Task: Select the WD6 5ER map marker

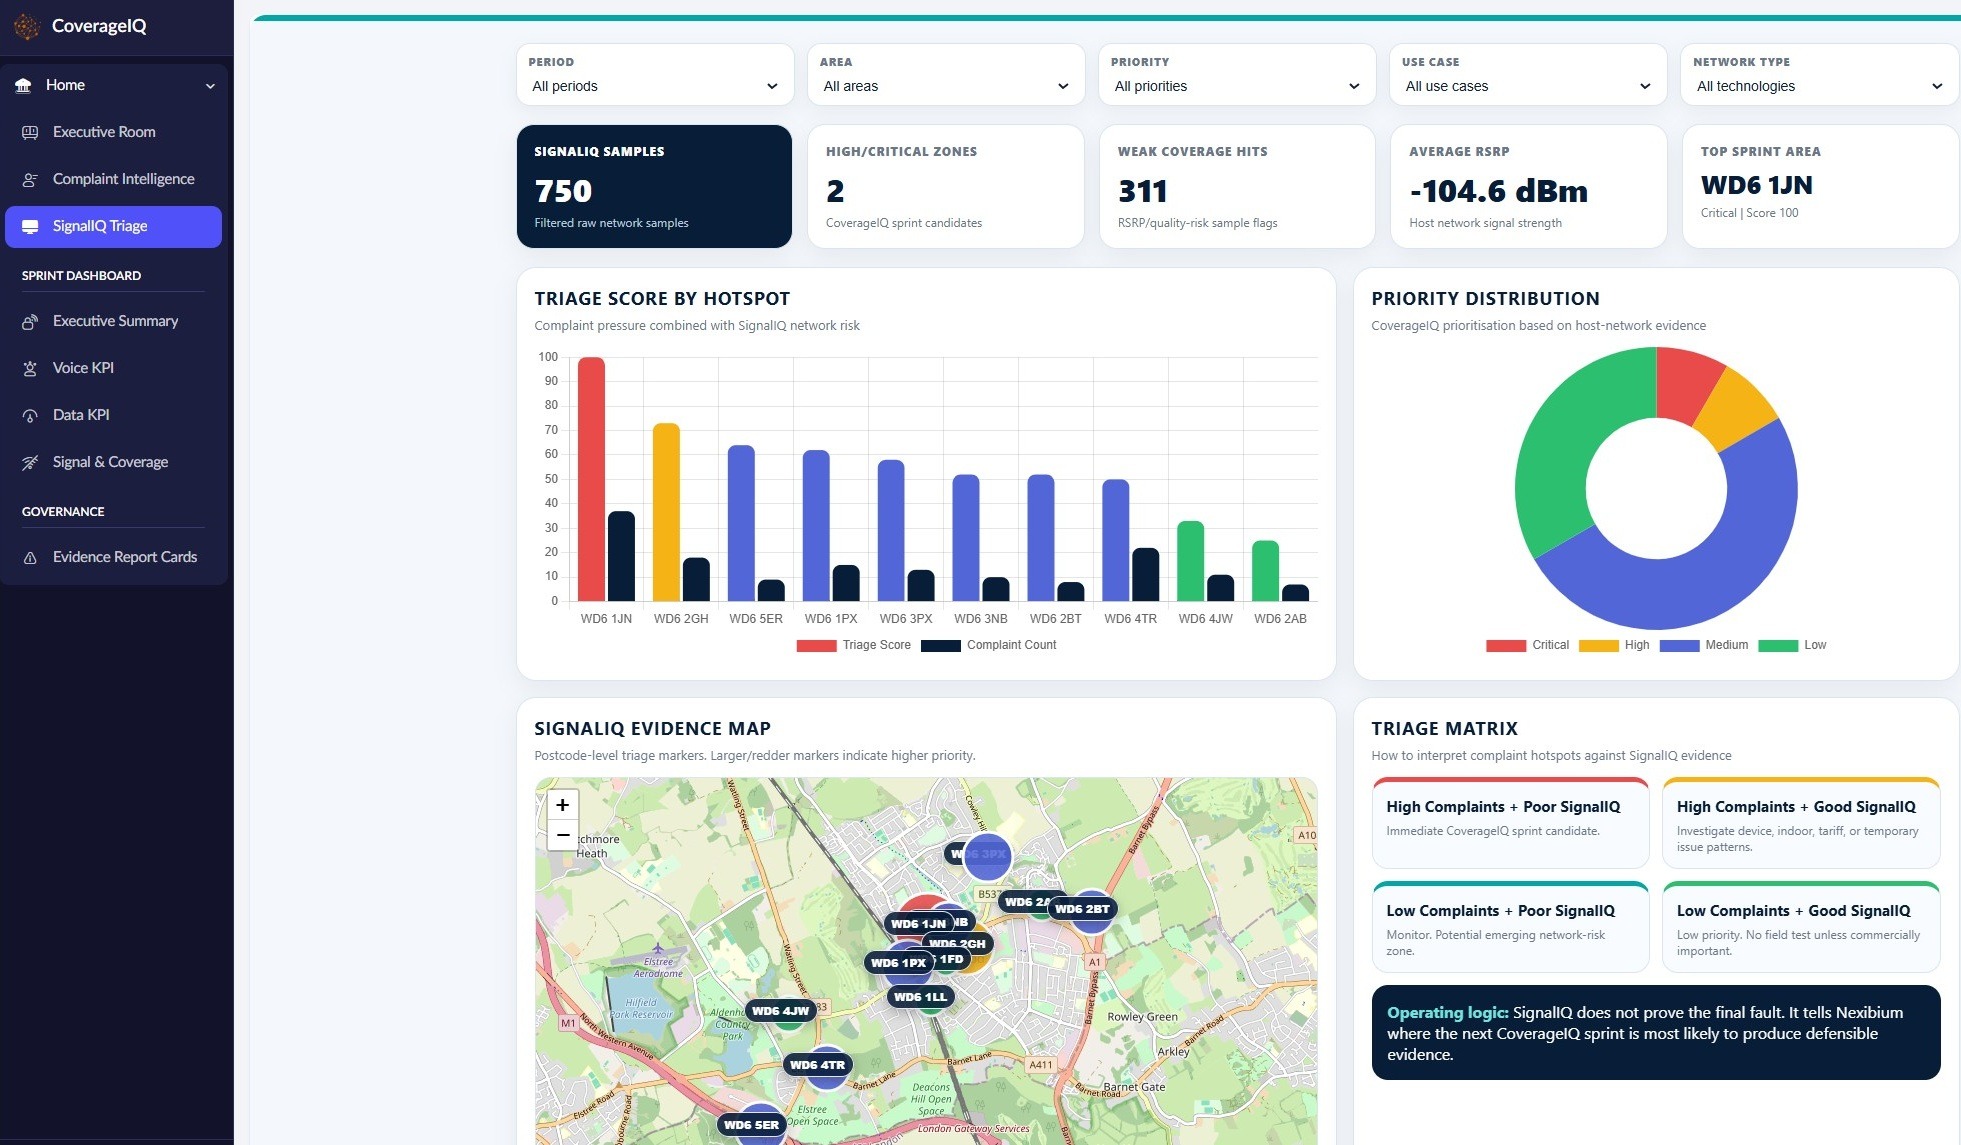Action: pos(751,1125)
